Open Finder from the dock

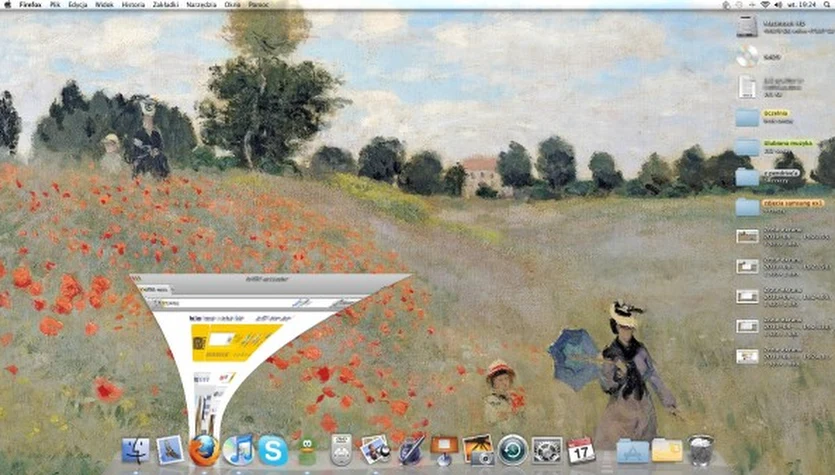(136, 450)
